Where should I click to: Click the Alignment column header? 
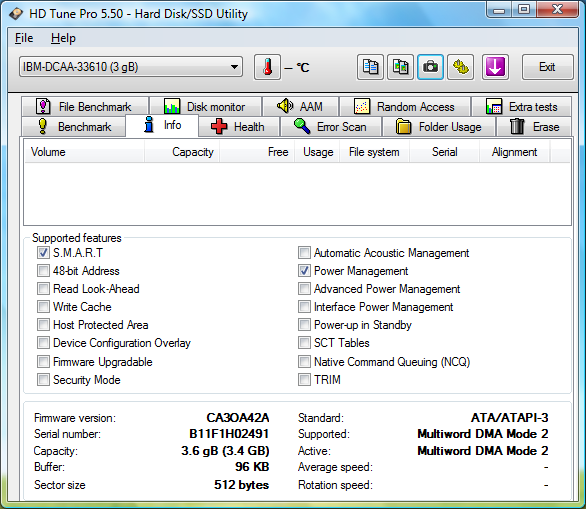[x=515, y=152]
